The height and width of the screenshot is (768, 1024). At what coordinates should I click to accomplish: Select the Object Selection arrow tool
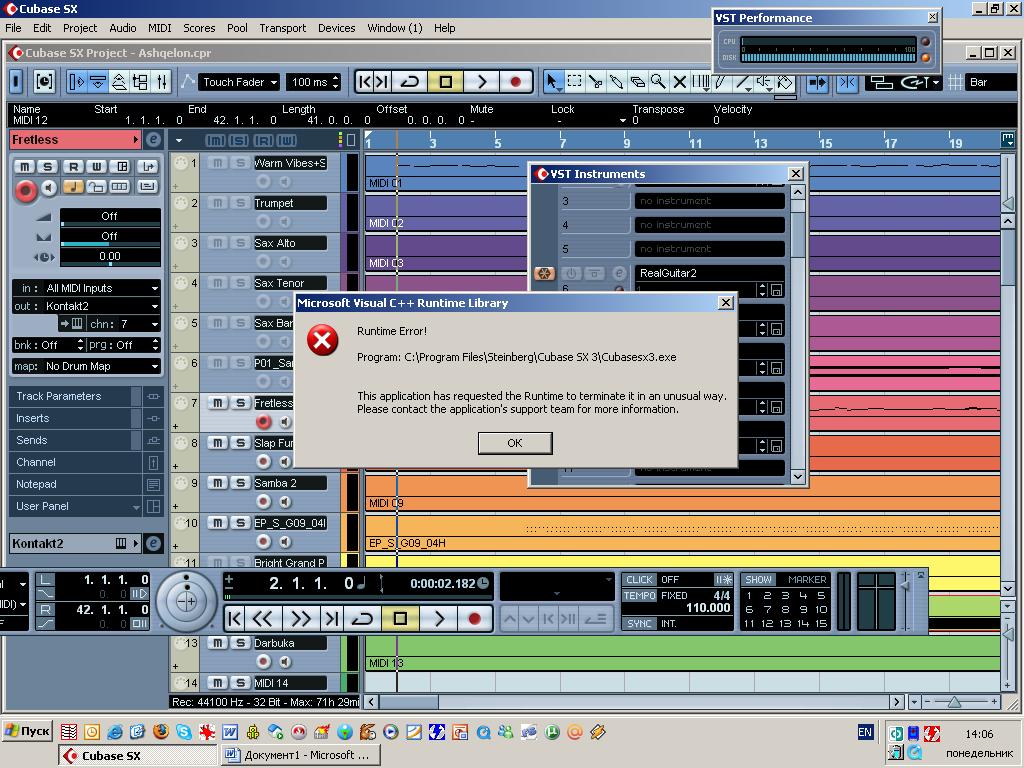click(x=552, y=82)
